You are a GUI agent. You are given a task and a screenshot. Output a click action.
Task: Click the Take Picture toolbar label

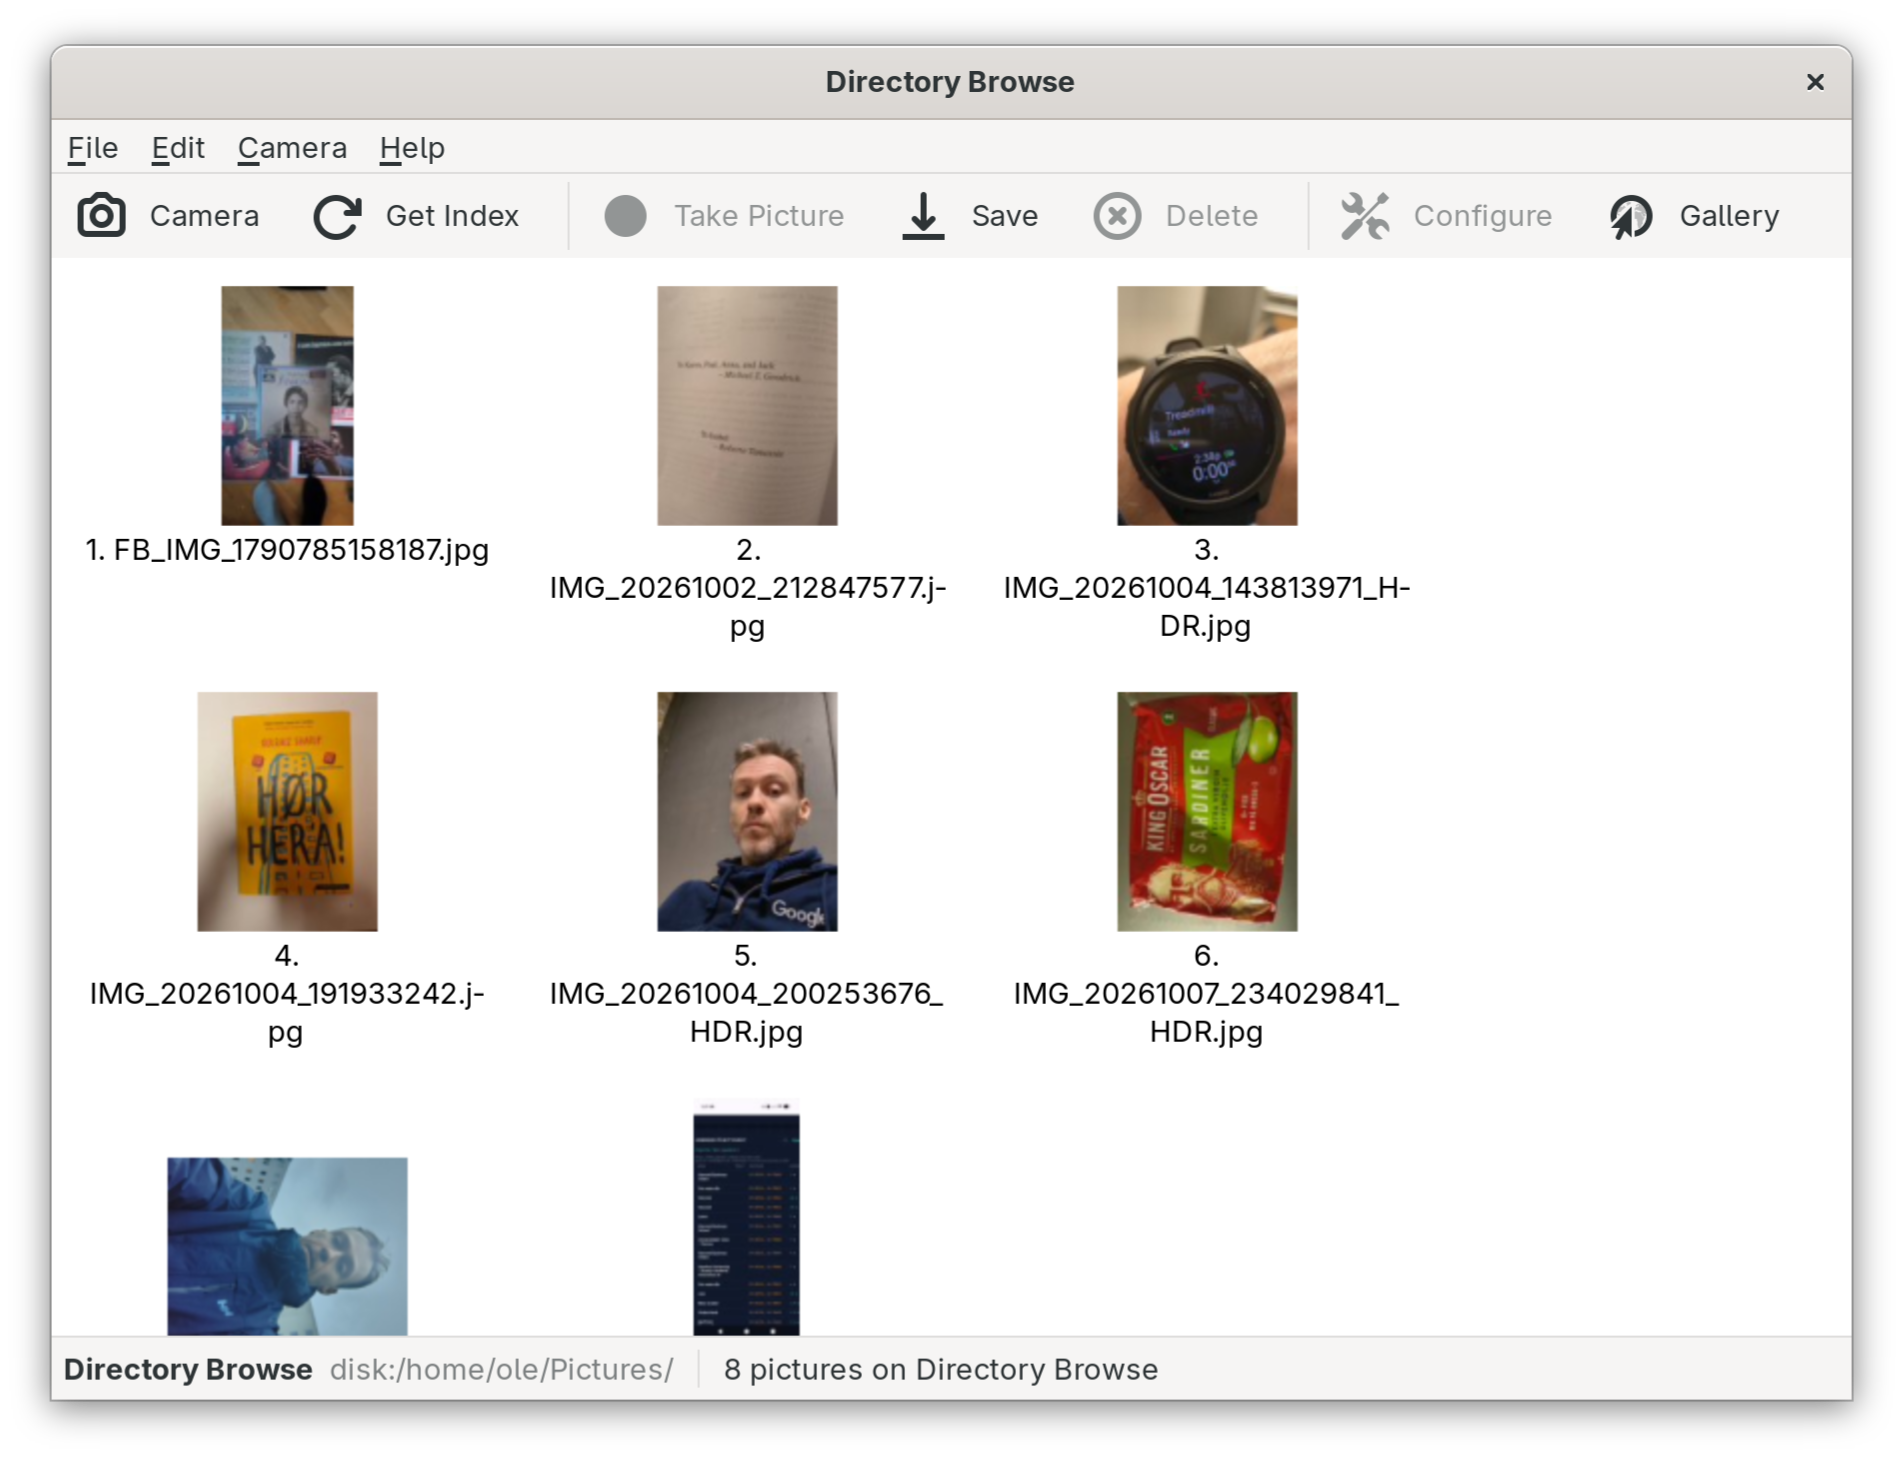(x=759, y=216)
